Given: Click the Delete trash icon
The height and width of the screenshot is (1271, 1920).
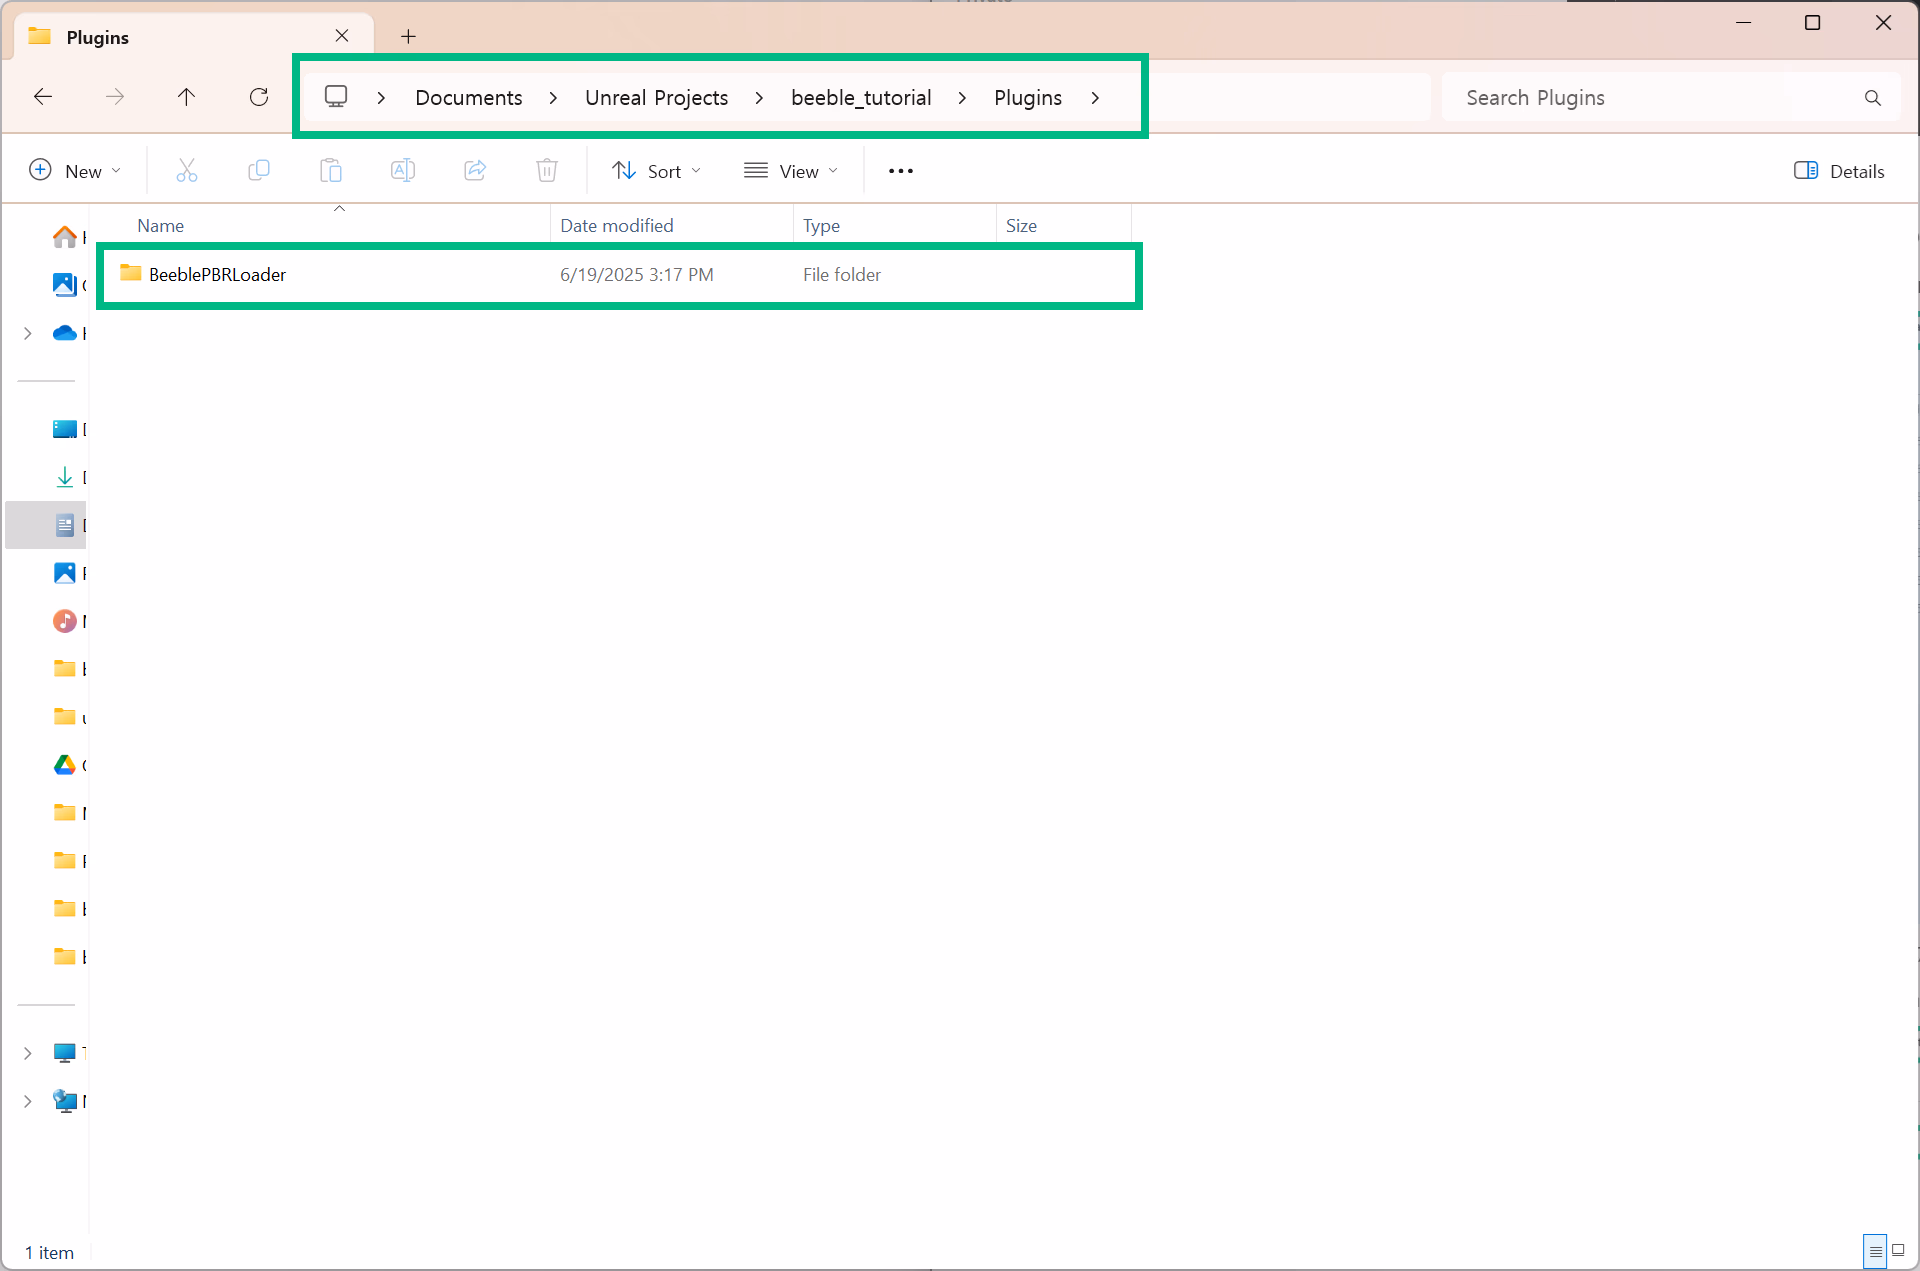Looking at the screenshot, I should tap(546, 171).
